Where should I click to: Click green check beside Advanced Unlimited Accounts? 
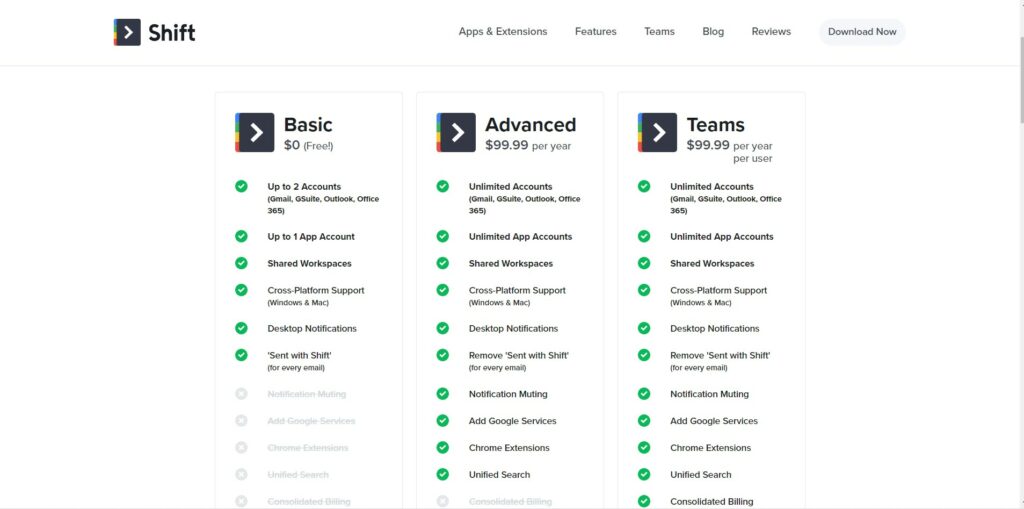point(443,186)
